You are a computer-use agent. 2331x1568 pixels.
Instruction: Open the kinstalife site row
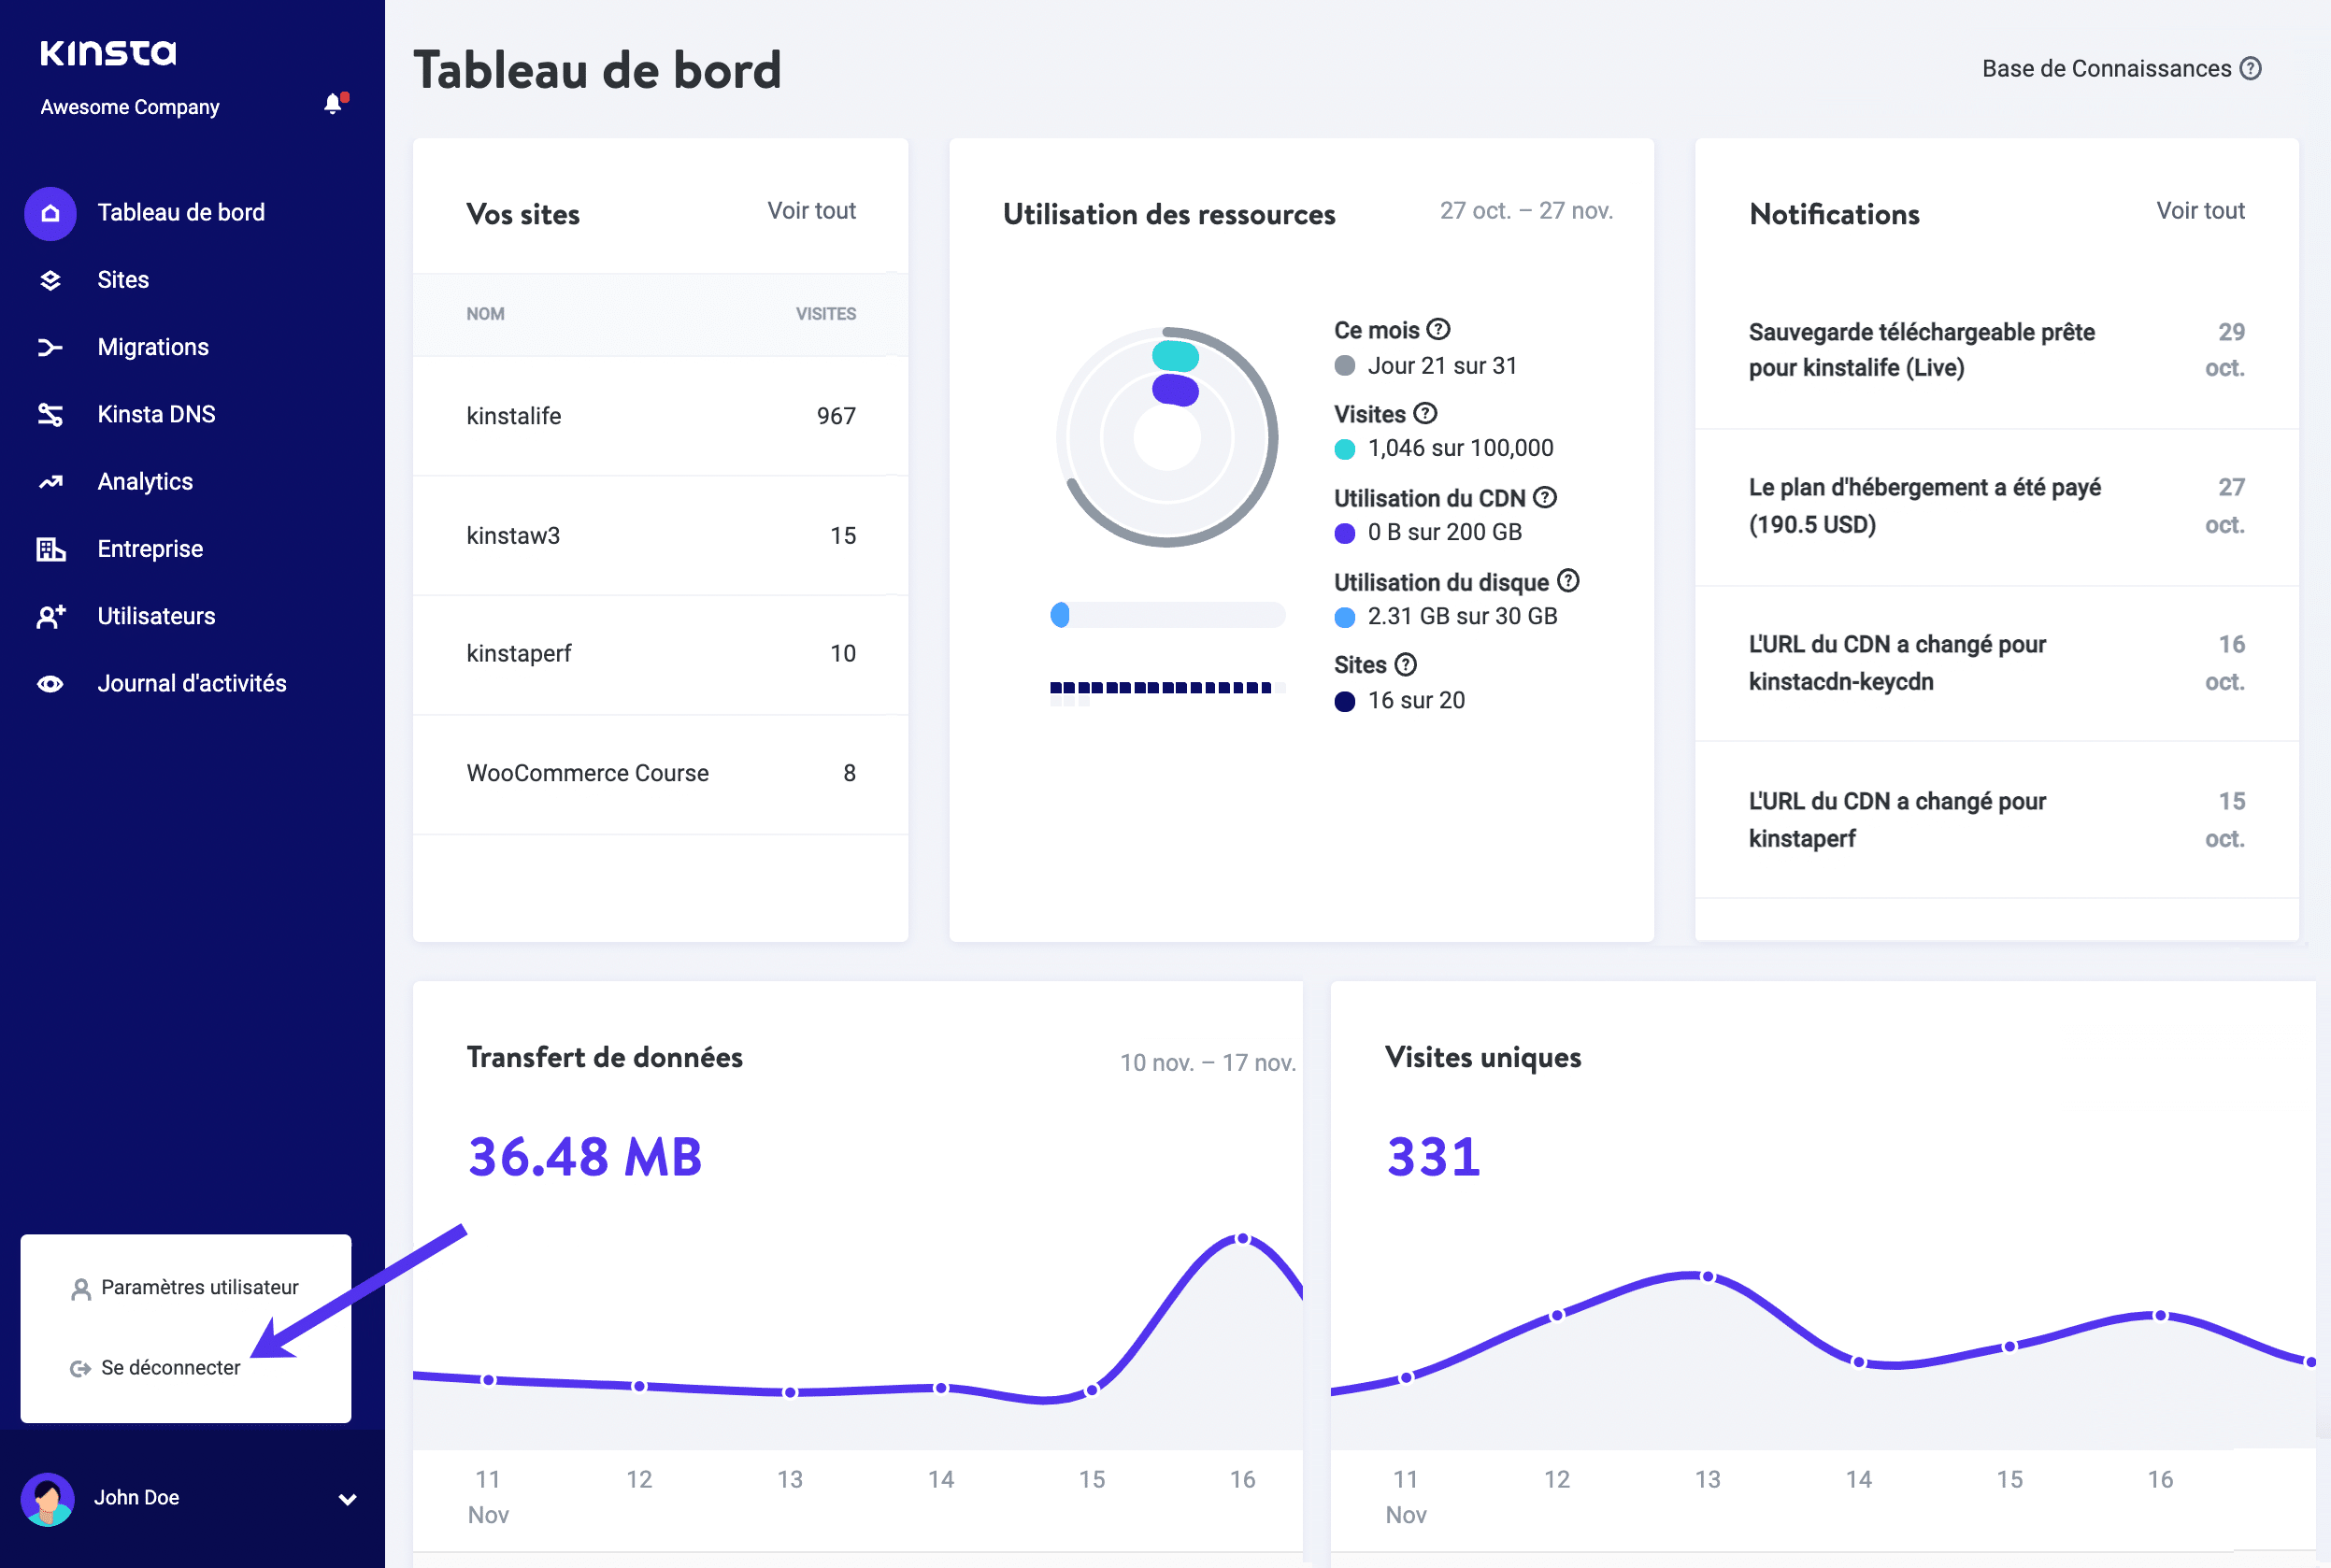pyautogui.click(x=513, y=416)
